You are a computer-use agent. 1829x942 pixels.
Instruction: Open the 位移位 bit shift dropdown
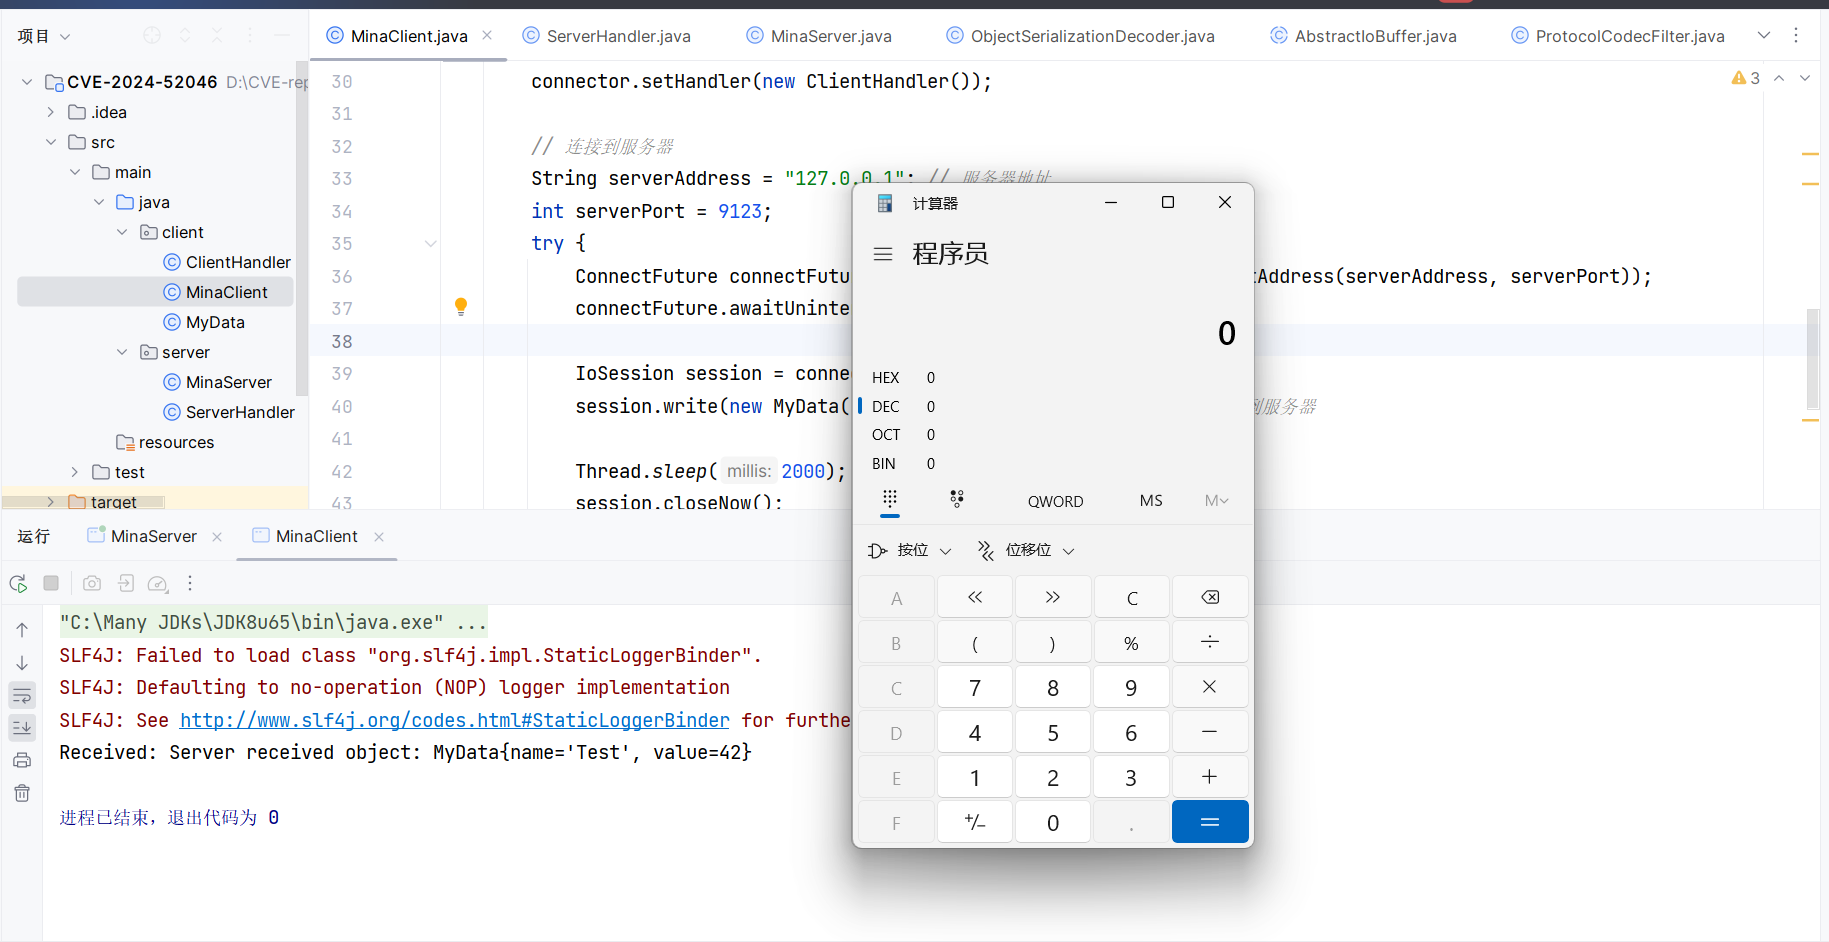tap(1026, 551)
